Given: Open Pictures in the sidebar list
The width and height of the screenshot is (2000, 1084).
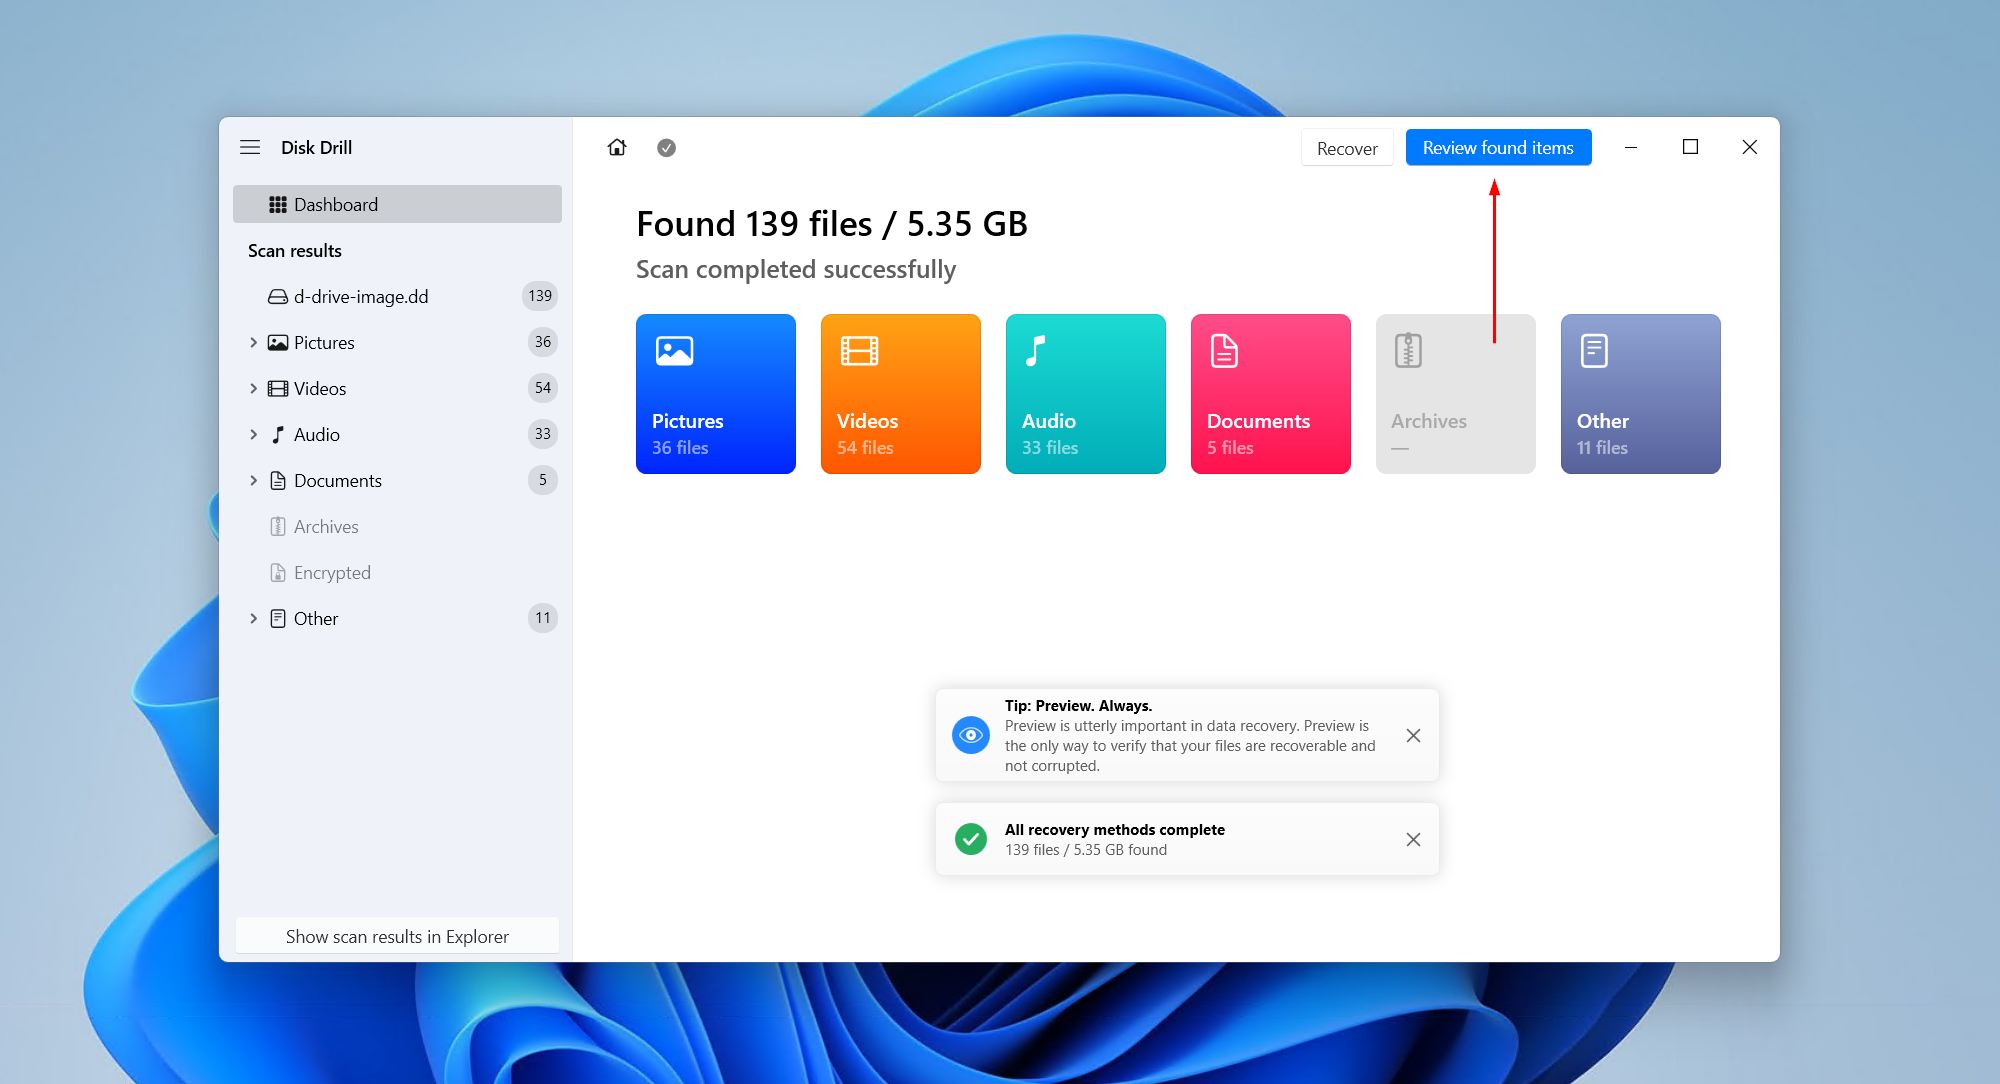Looking at the screenshot, I should pyautogui.click(x=397, y=342).
